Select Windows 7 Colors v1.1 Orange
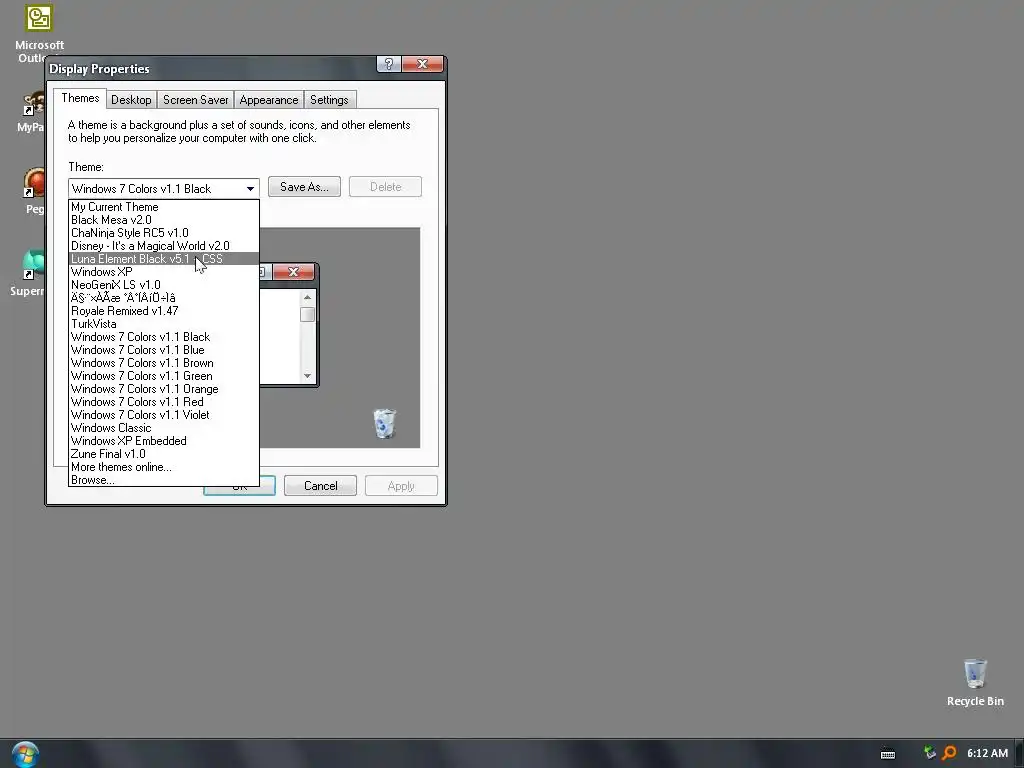 click(x=164, y=389)
